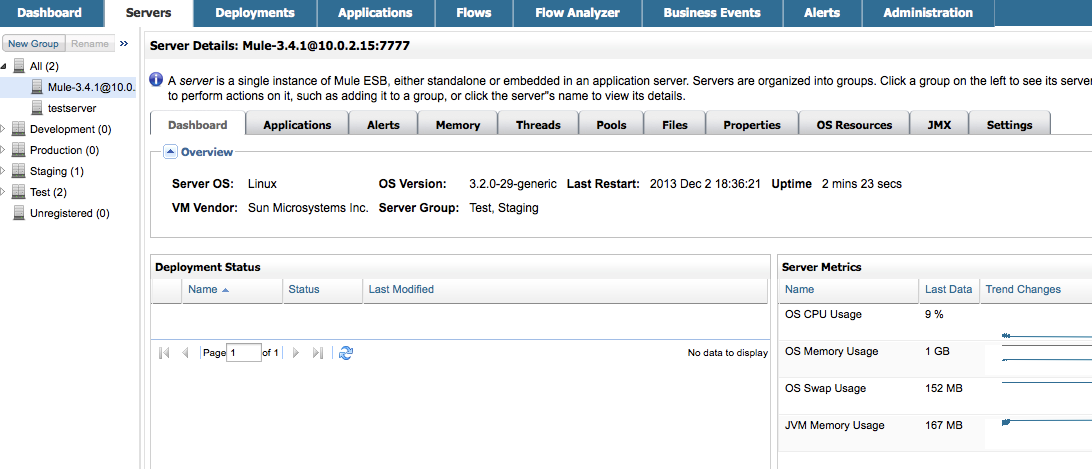Viewport: 1092px width, 469px height.
Task: Collapse the All servers tree node
Action: [x=5, y=66]
